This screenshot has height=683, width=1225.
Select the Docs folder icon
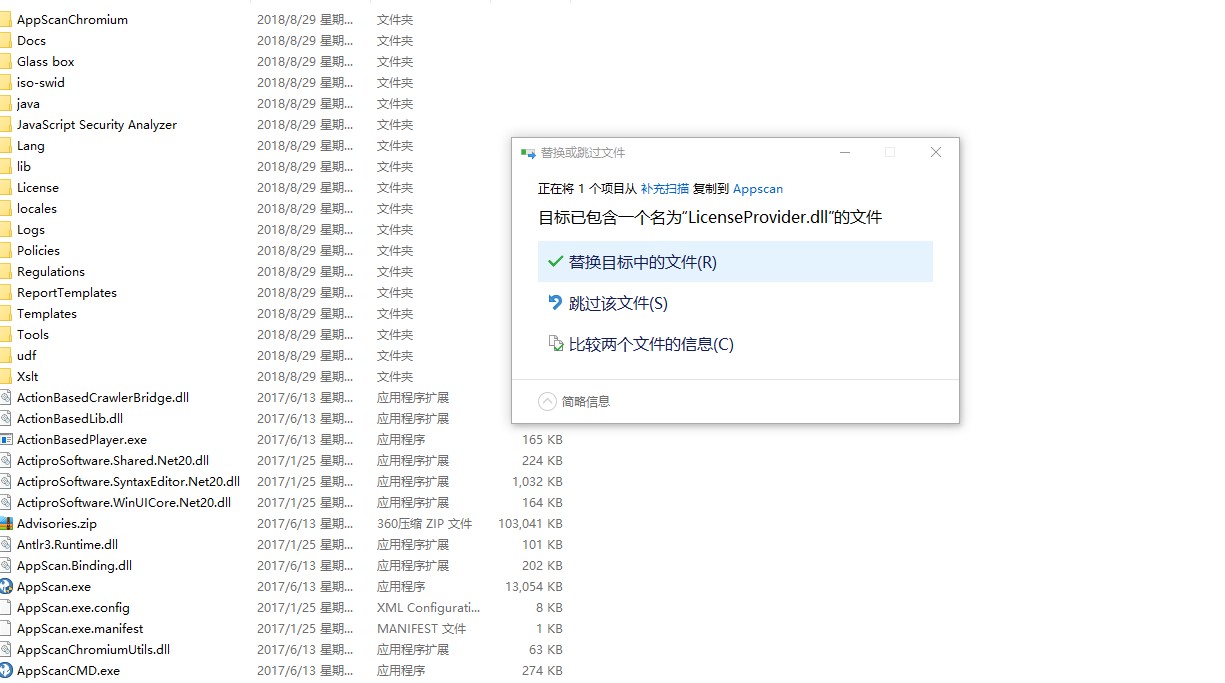[x=5, y=40]
